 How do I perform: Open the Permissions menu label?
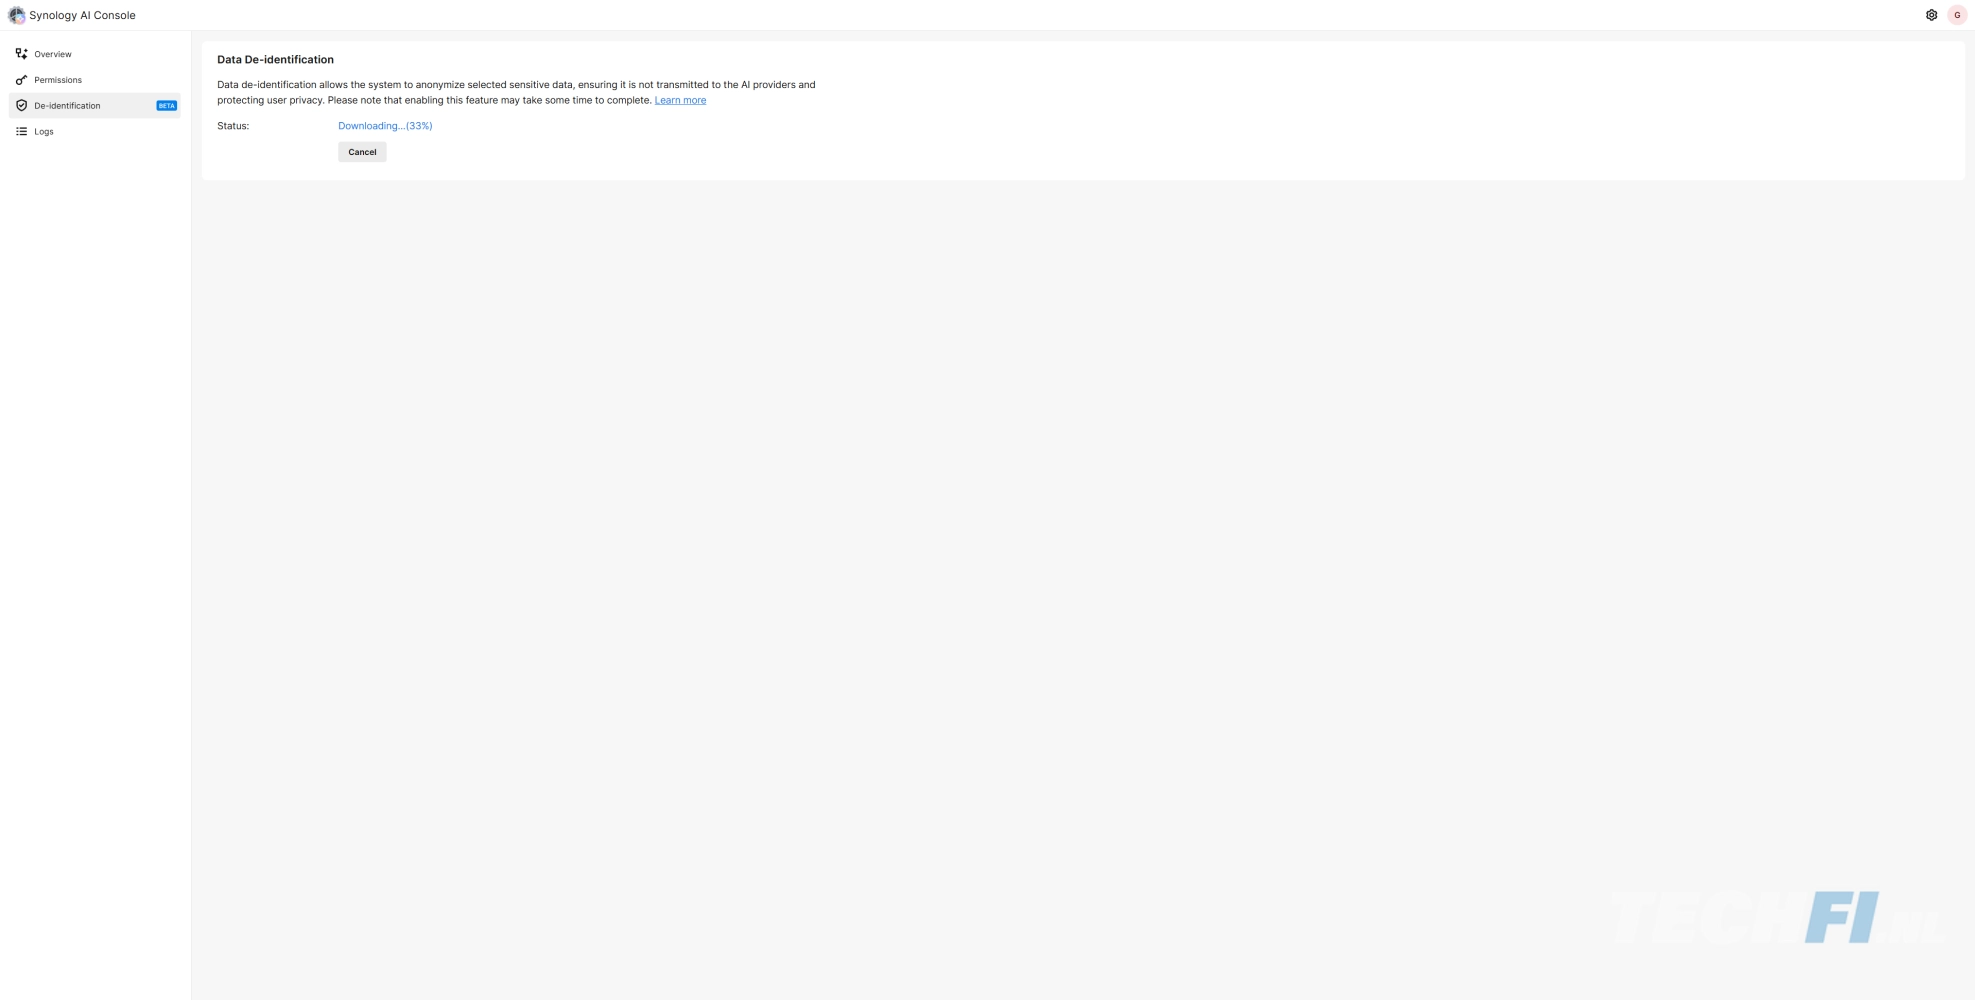point(58,80)
